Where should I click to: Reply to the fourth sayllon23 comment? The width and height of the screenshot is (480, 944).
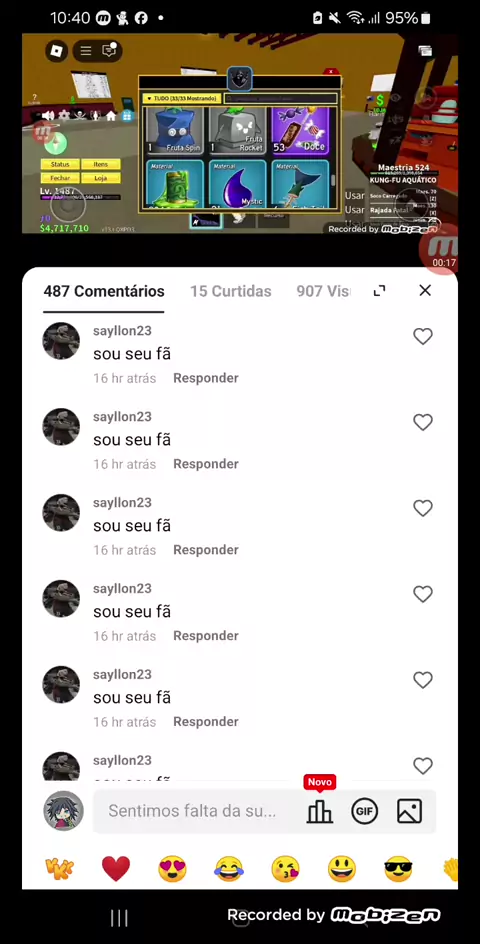point(206,636)
